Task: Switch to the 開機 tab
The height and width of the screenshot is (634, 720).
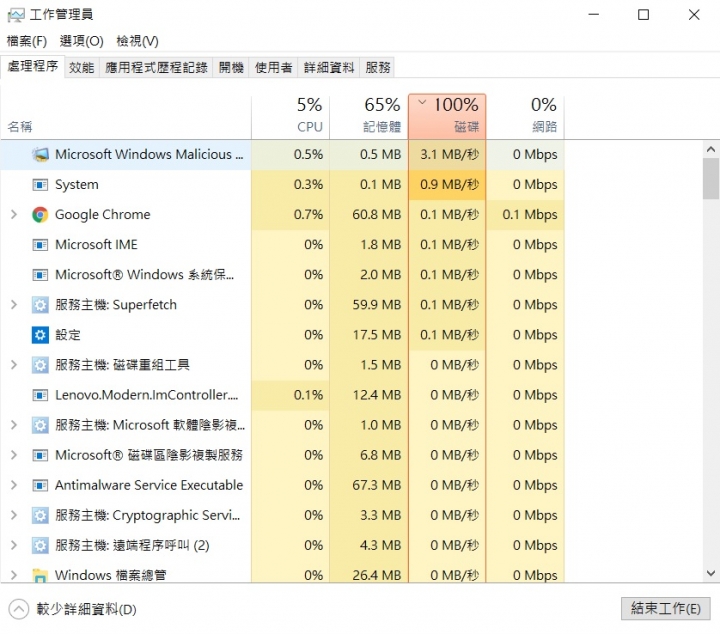Action: [x=231, y=68]
